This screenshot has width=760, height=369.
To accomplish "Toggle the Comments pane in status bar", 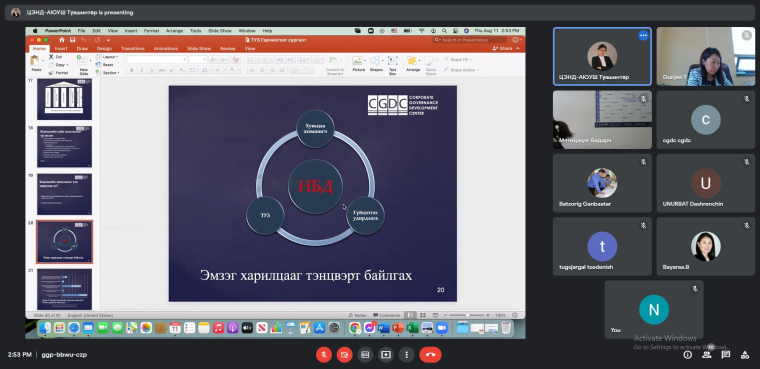I will [387, 315].
